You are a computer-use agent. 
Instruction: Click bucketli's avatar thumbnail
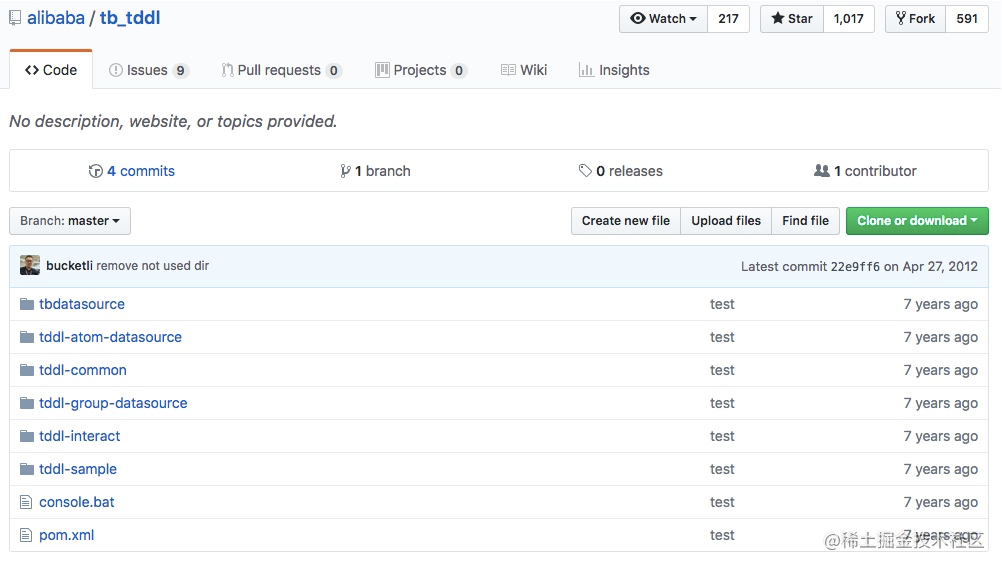click(30, 265)
